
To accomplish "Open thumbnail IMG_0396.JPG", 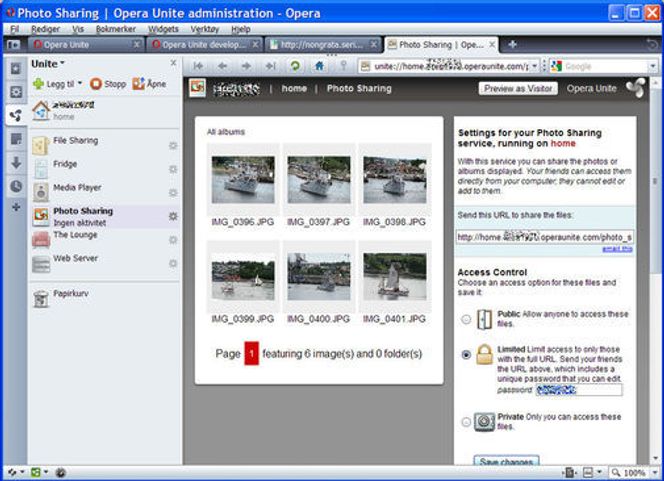I will pos(243,180).
